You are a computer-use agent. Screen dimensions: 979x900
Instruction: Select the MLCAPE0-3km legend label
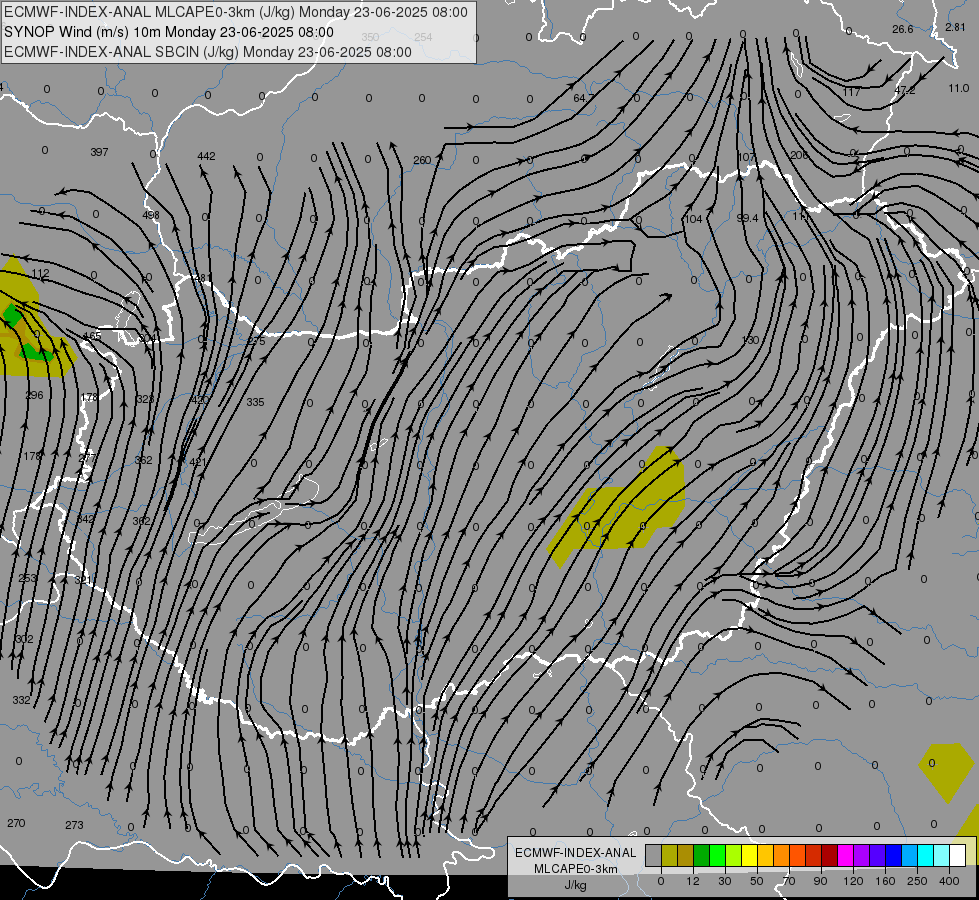[576, 869]
